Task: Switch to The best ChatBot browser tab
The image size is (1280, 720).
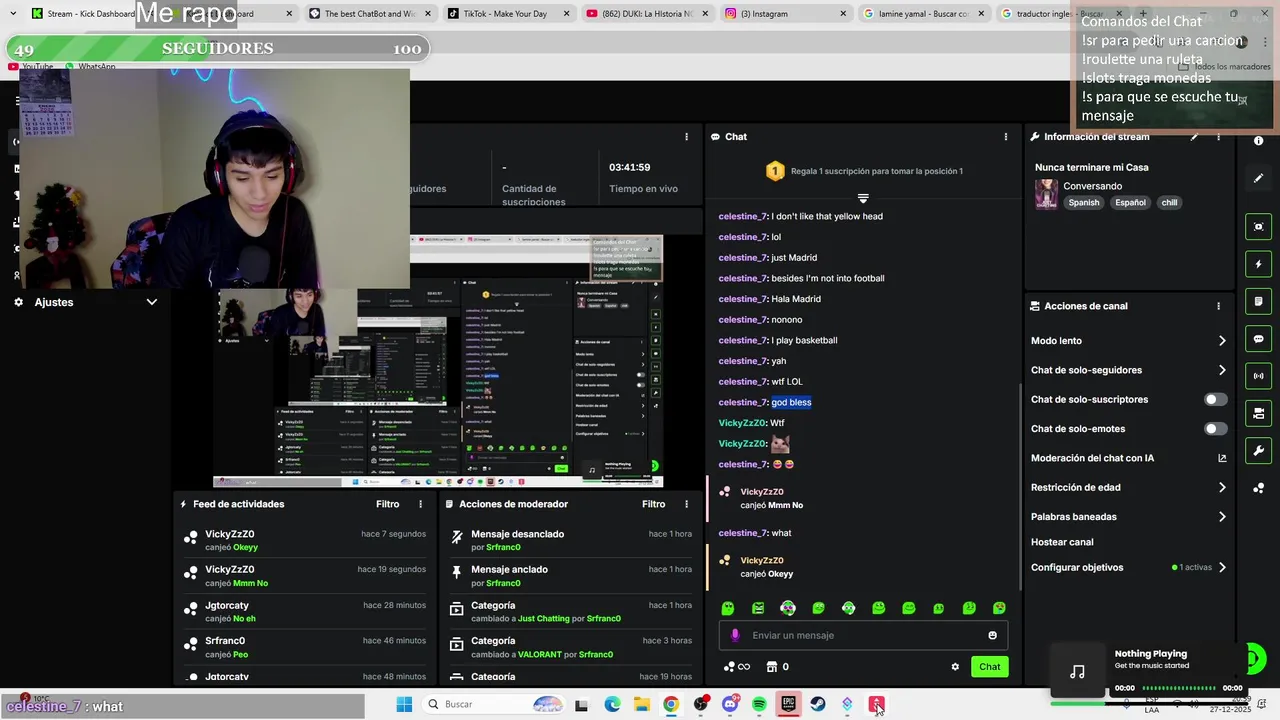Action: (368, 14)
